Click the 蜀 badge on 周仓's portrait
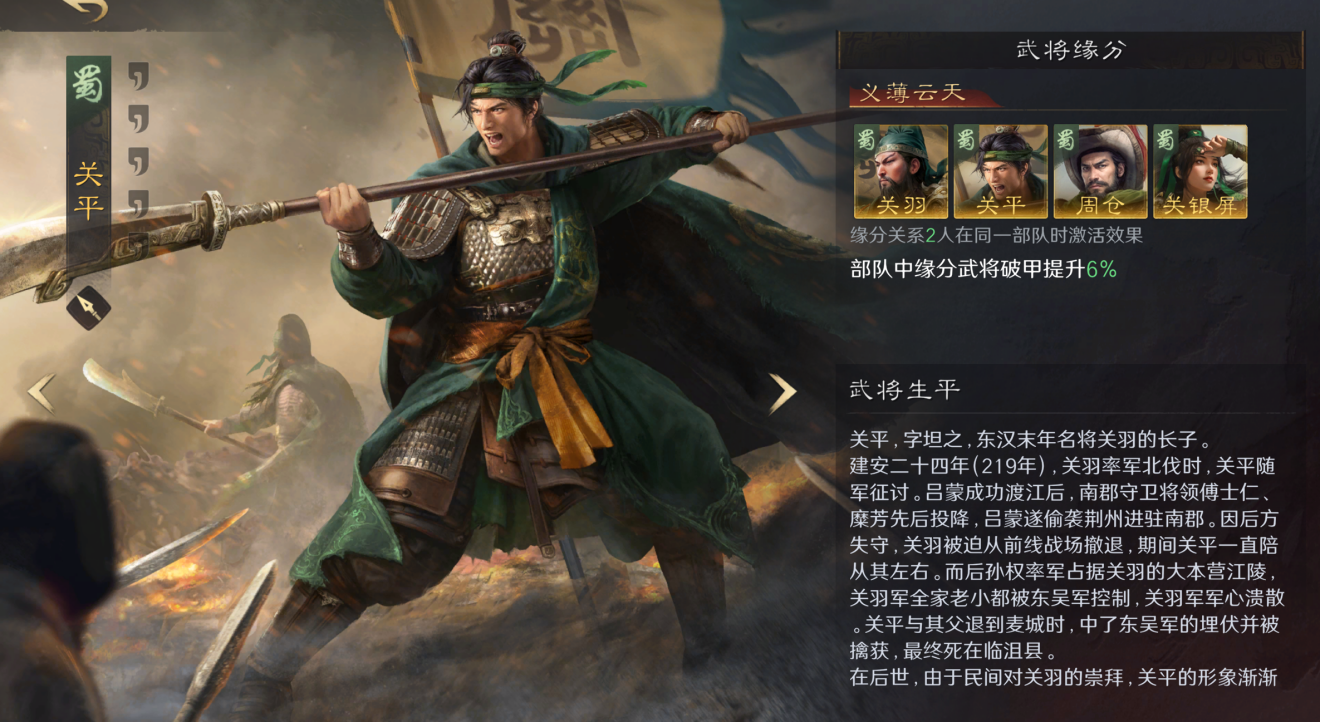Screen dimensions: 1320x722 [x=1064, y=137]
